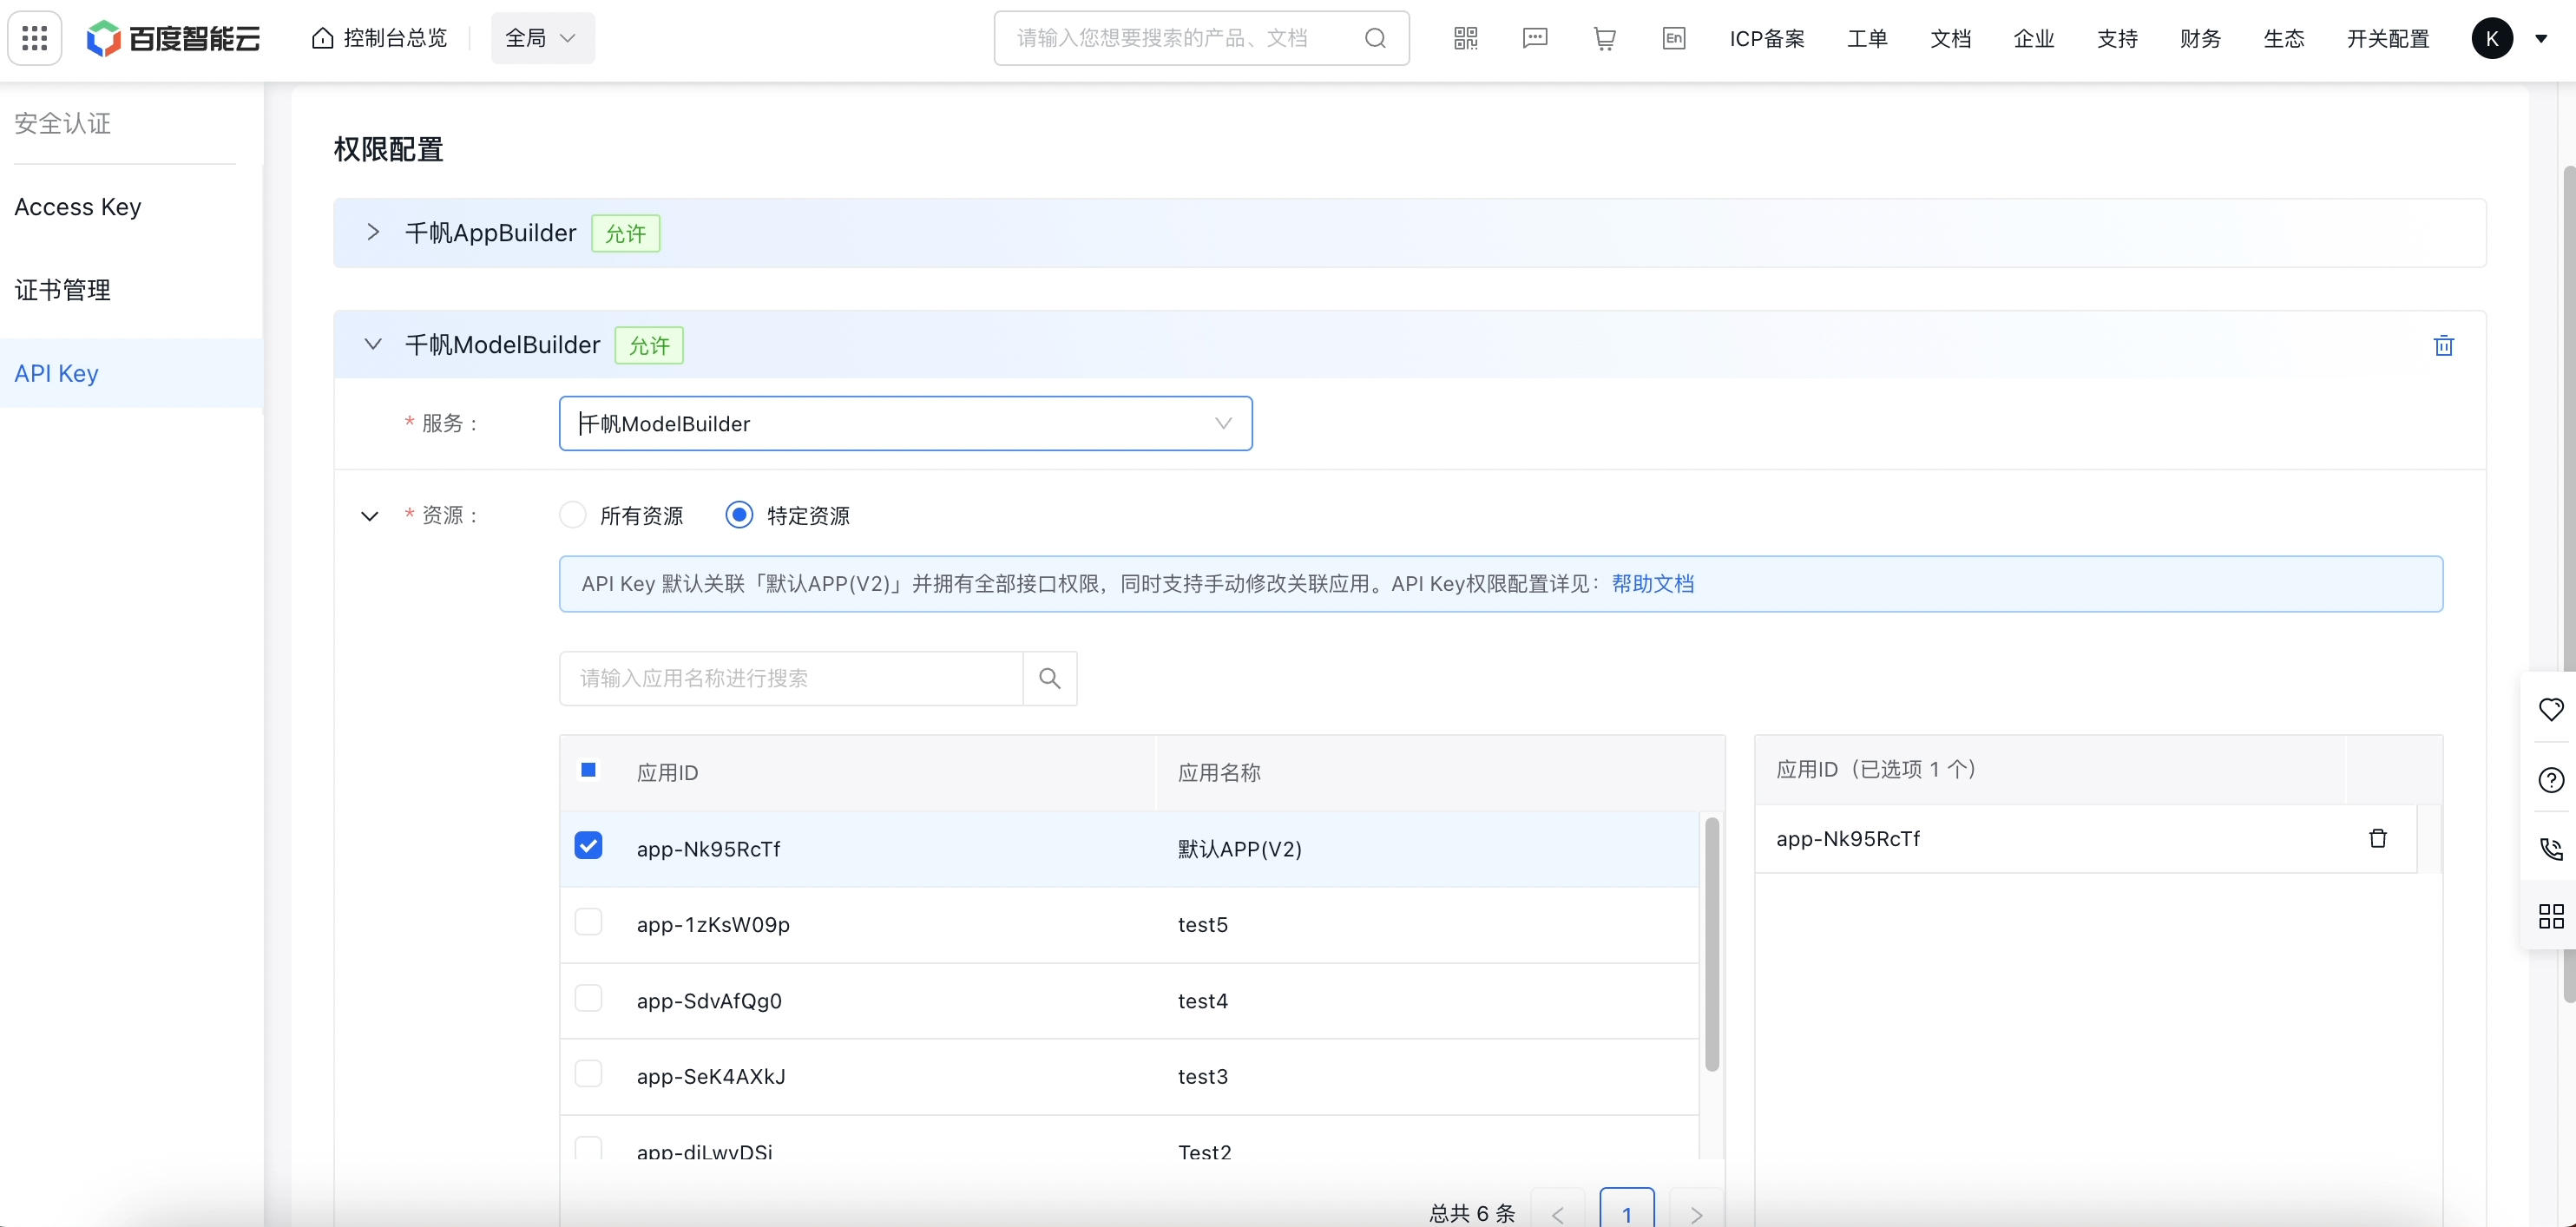Open the product grid menu icon

pos(35,38)
